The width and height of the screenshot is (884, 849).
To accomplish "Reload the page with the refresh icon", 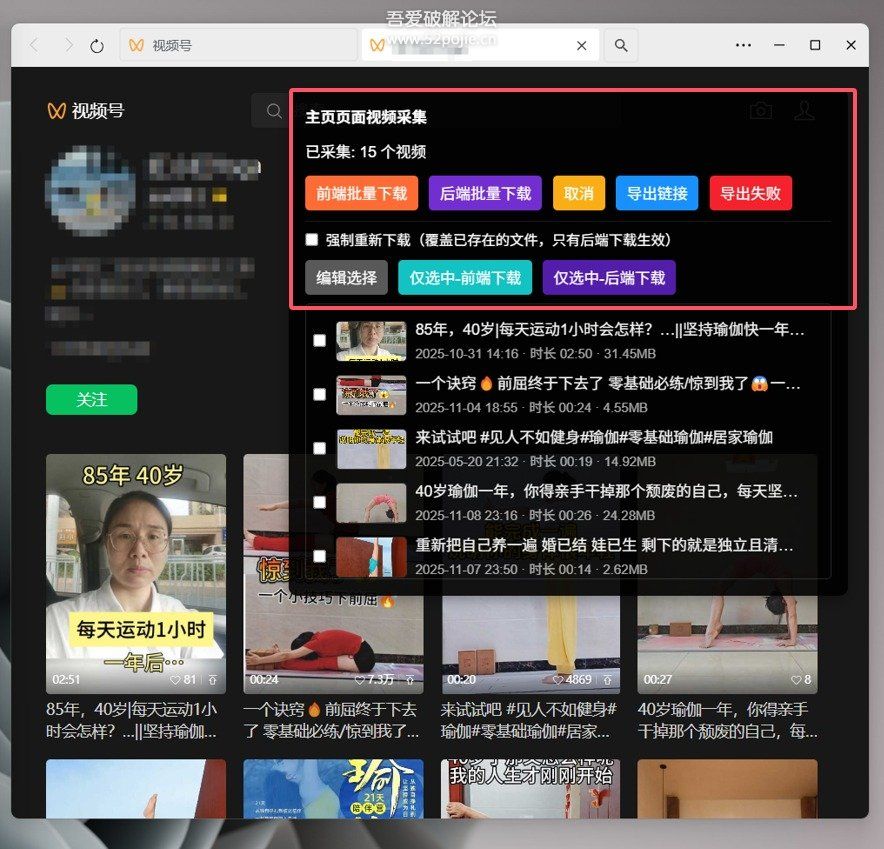I will pyautogui.click(x=95, y=45).
